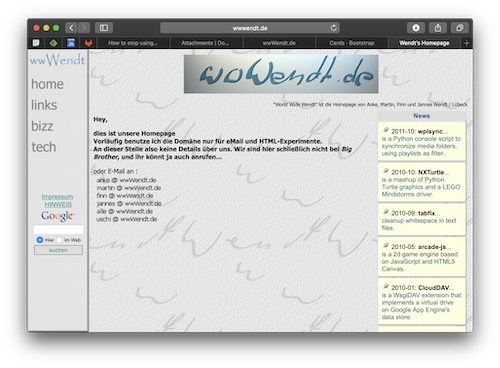Open the green diamond pinned tab
The width and height of the screenshot is (500, 368).
[53, 43]
